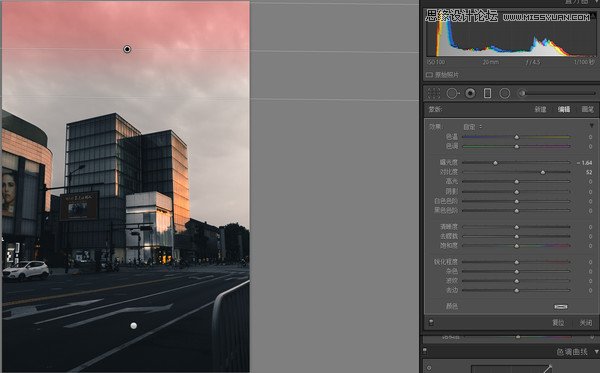Click the 白色色阶 whites slider handle
This screenshot has height=373, width=600.
click(517, 201)
